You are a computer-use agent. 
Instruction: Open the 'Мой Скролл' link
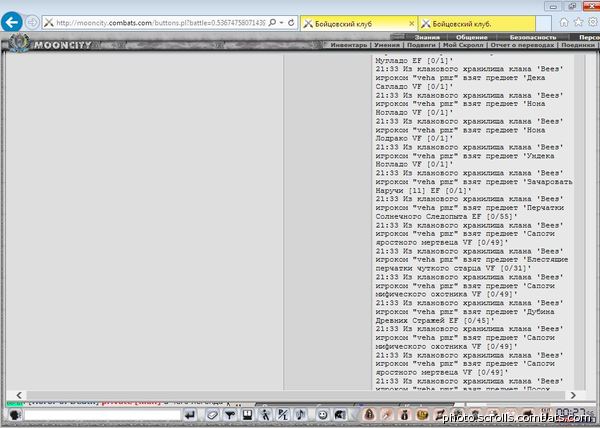pyautogui.click(x=463, y=45)
